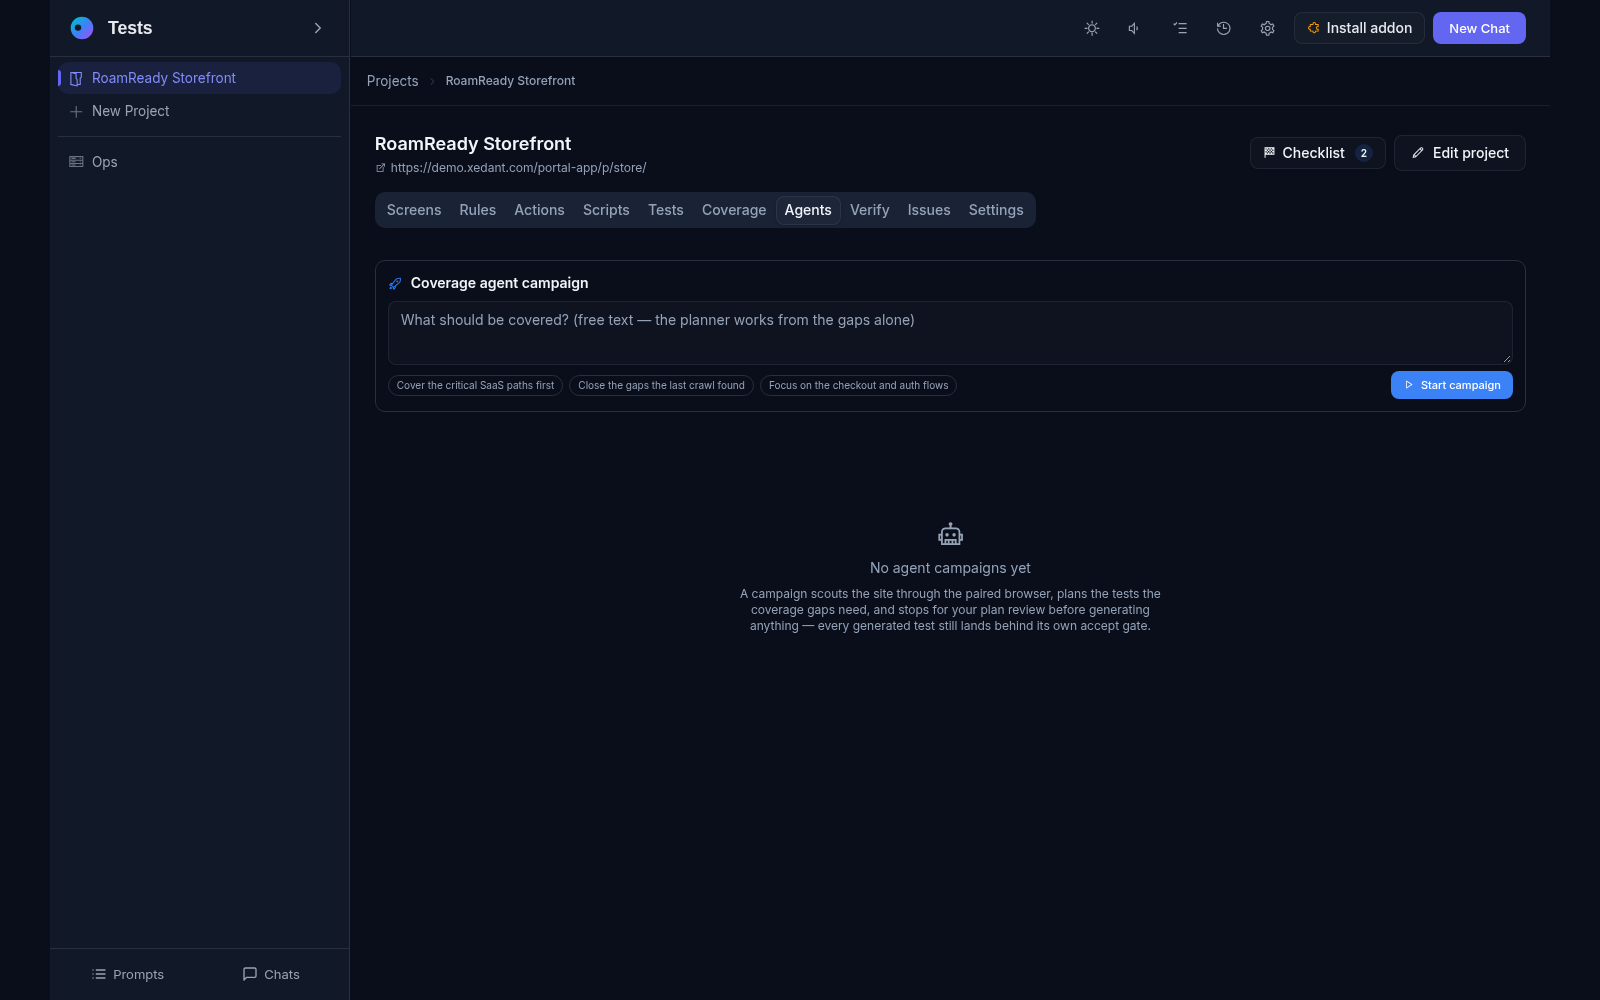Toggle the sound speaker icon
This screenshot has height=1000, width=1600.
[1135, 28]
